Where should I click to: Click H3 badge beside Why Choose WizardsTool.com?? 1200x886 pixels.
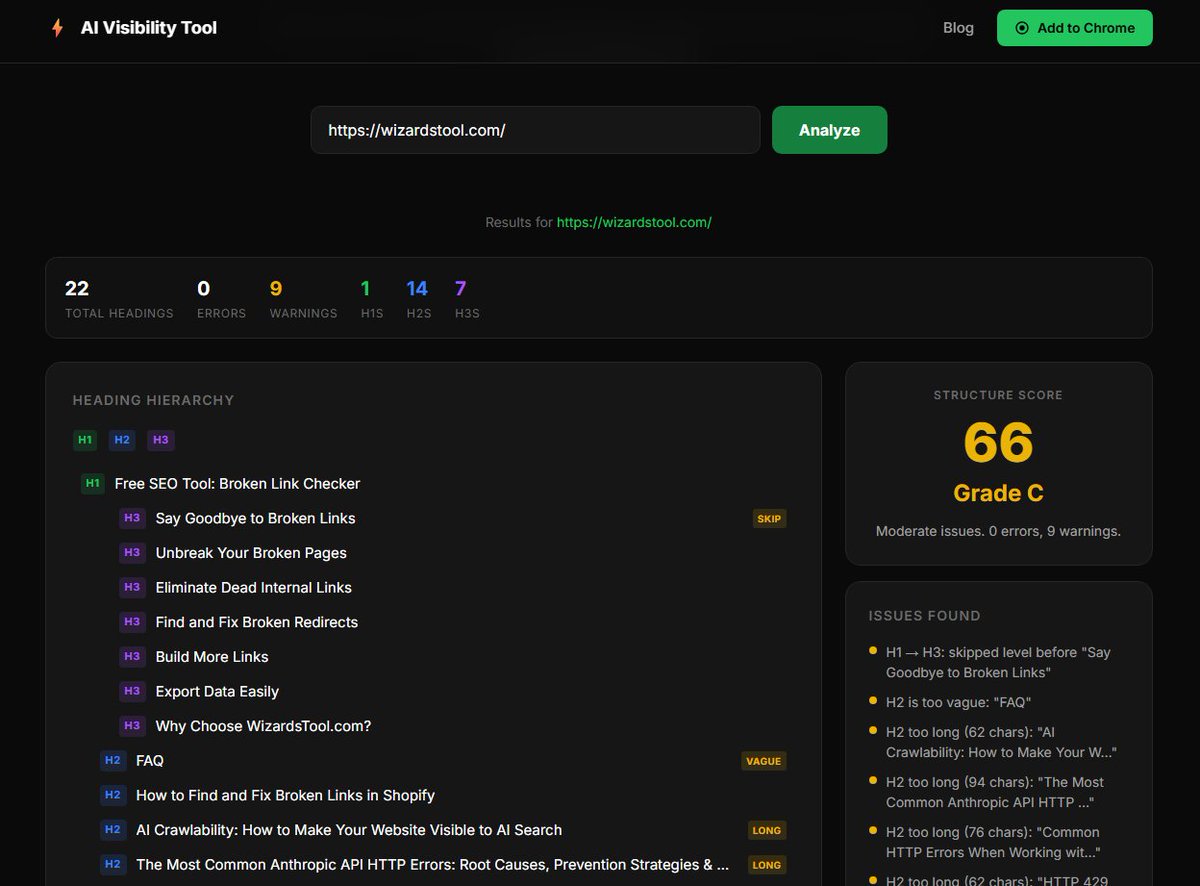point(132,726)
